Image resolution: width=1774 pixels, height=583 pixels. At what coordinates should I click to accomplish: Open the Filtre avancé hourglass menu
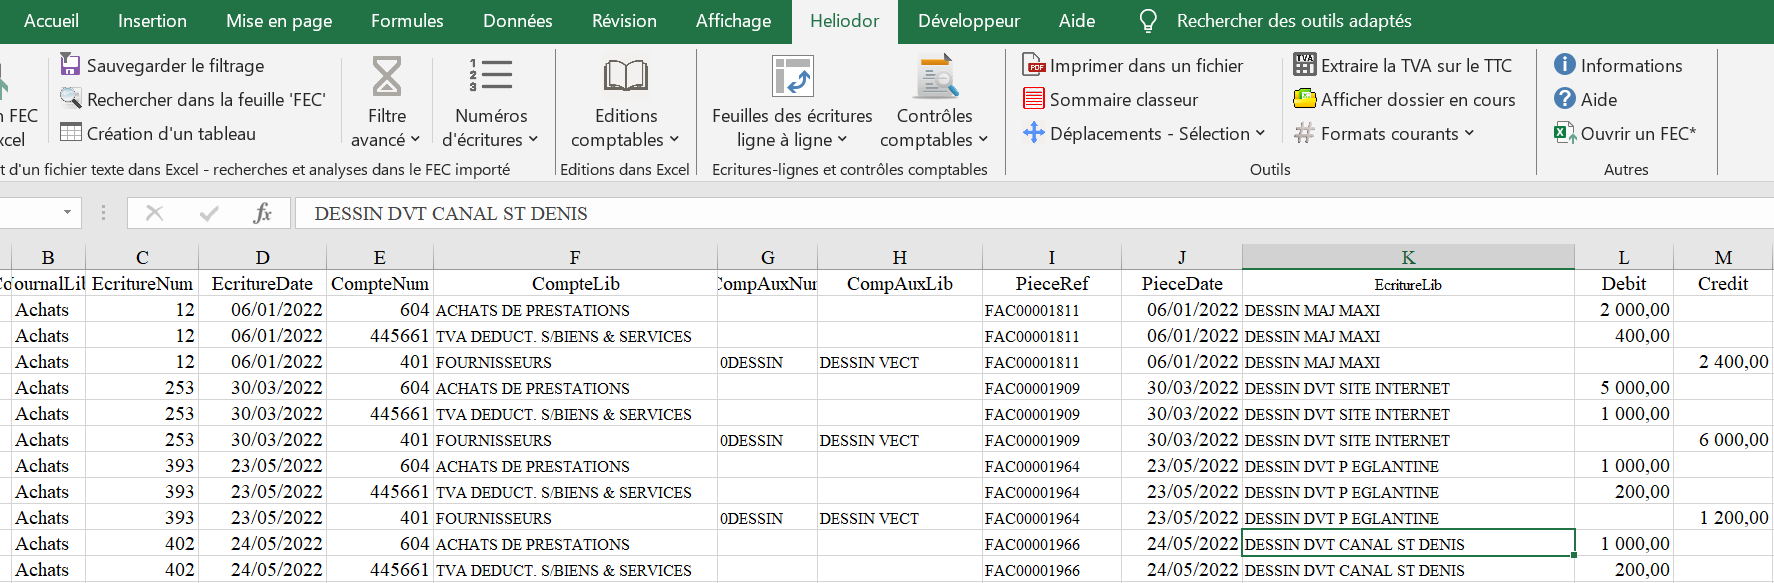click(x=386, y=101)
